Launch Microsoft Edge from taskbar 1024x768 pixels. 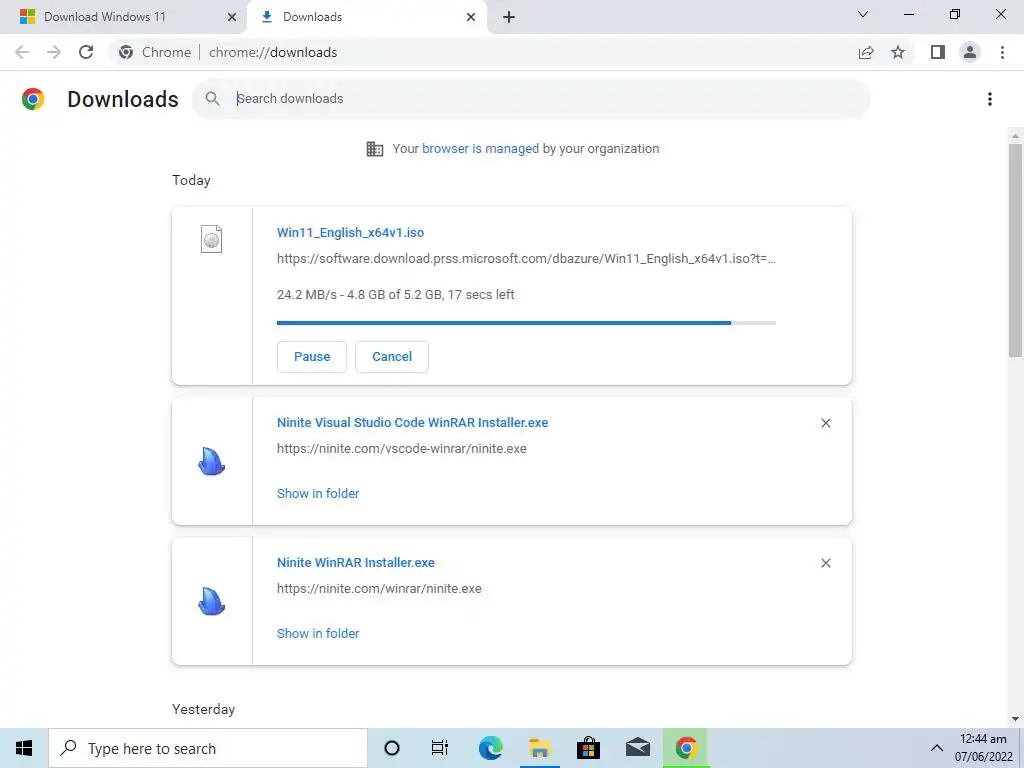tap(490, 748)
